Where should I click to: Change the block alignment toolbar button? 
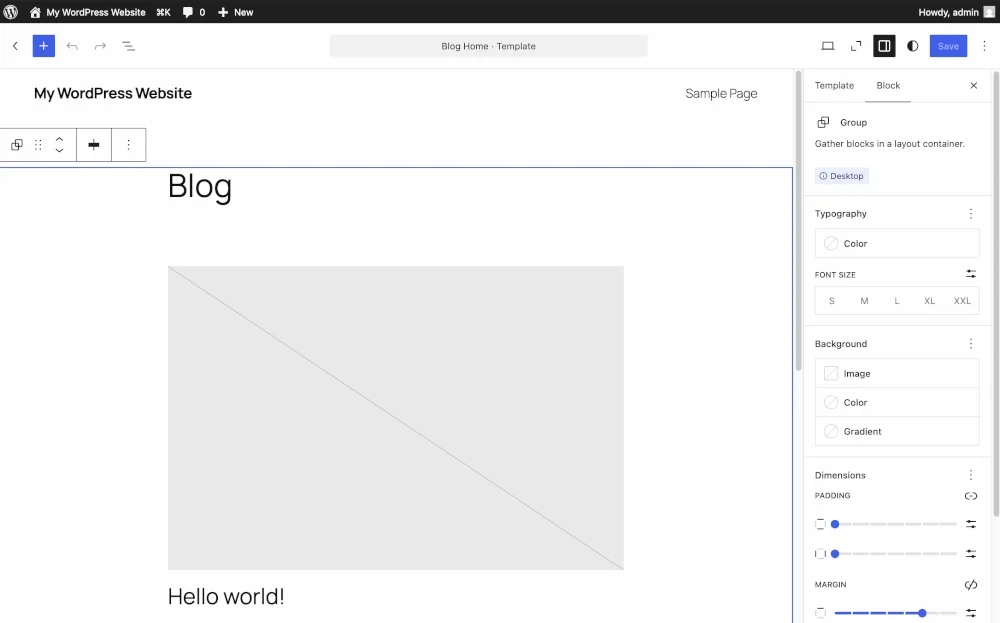pyautogui.click(x=94, y=145)
